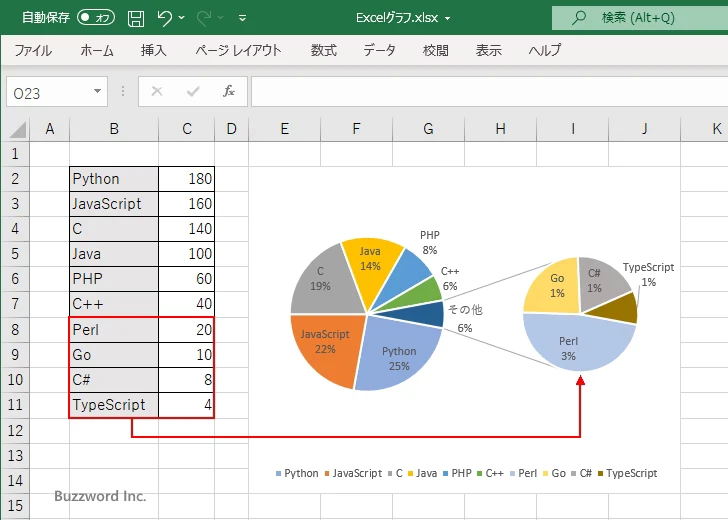Select the cell containing Python
This screenshot has width=728, height=520.
114,179
